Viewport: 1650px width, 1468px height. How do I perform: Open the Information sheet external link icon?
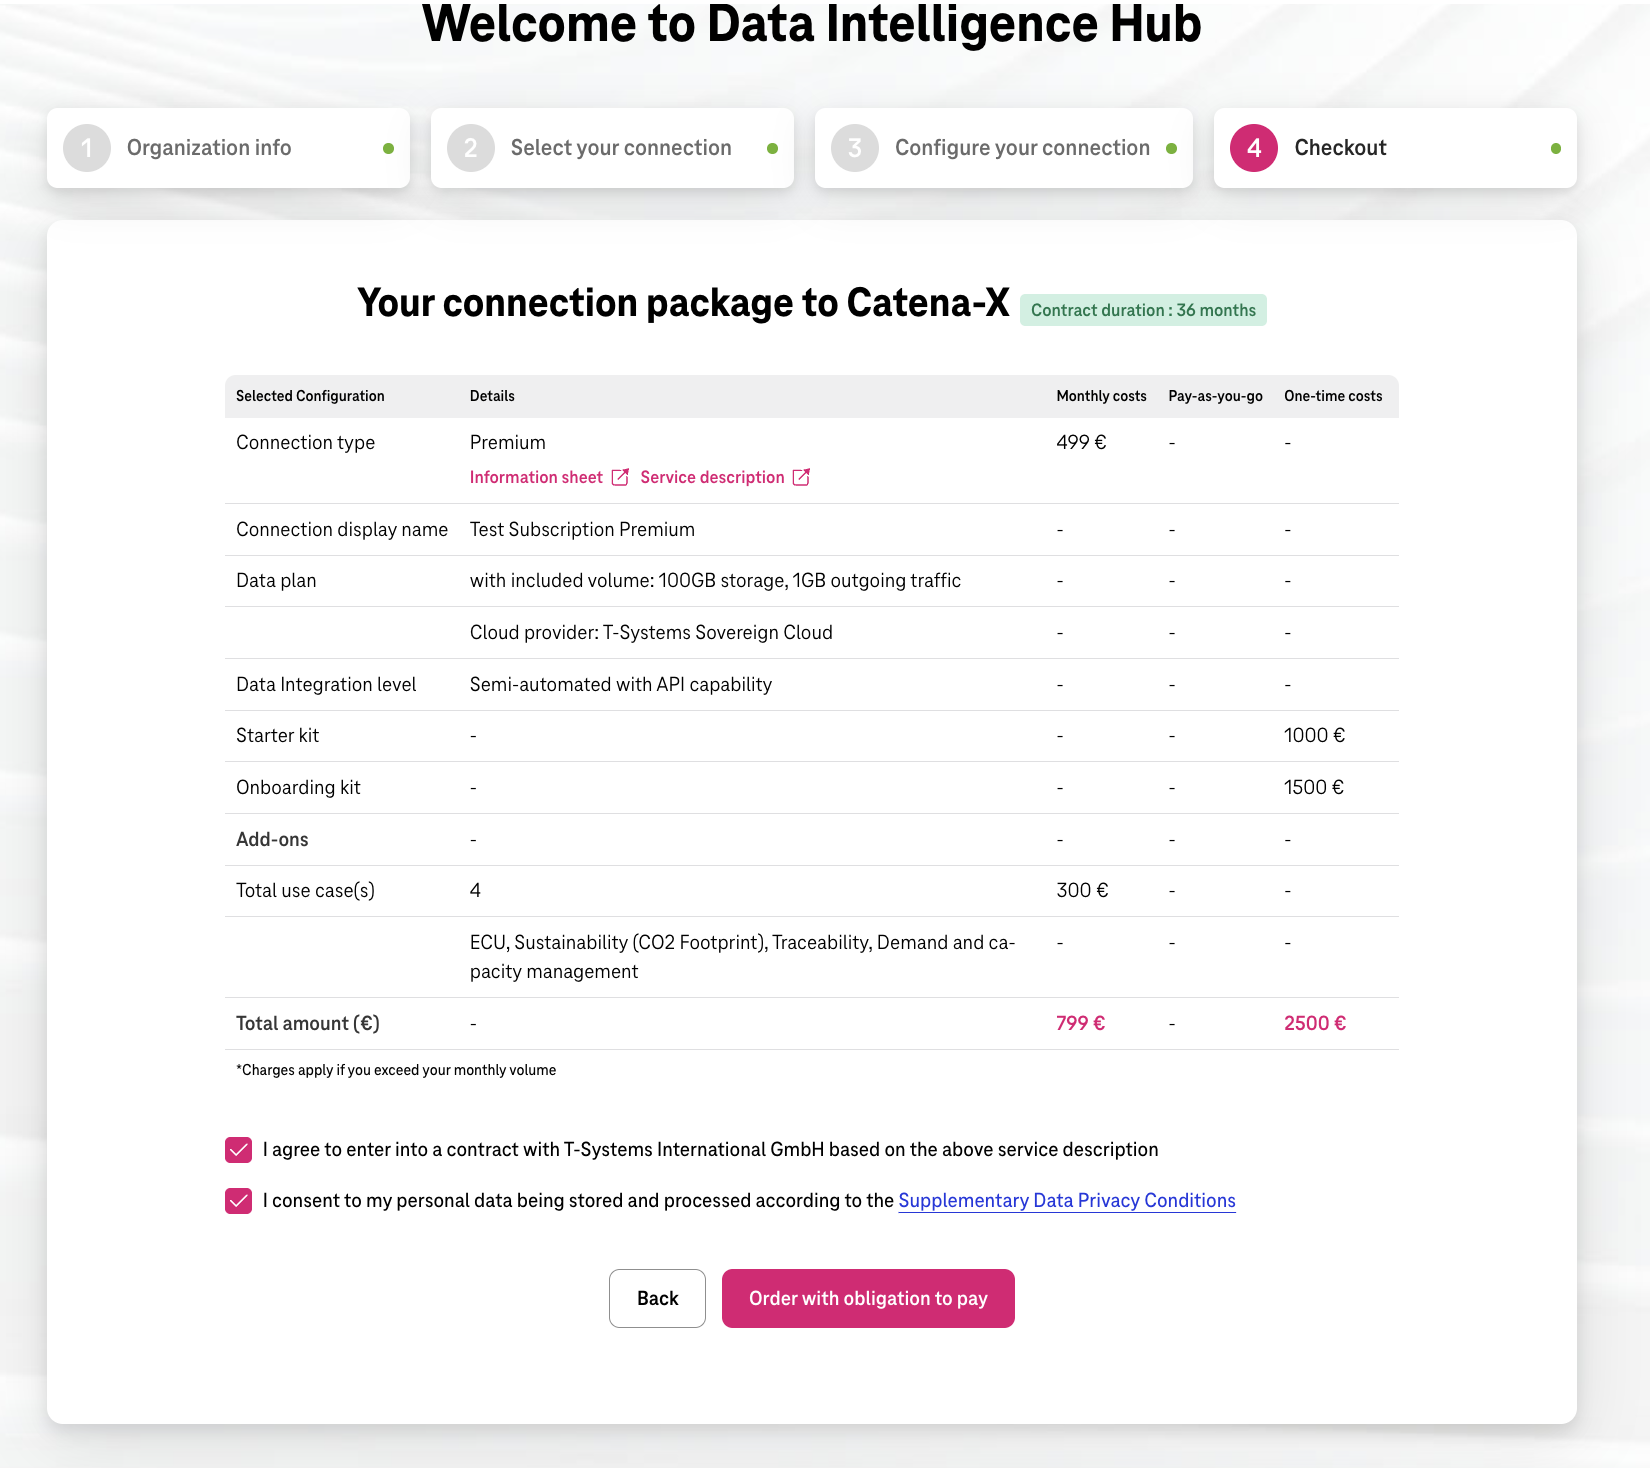click(621, 477)
